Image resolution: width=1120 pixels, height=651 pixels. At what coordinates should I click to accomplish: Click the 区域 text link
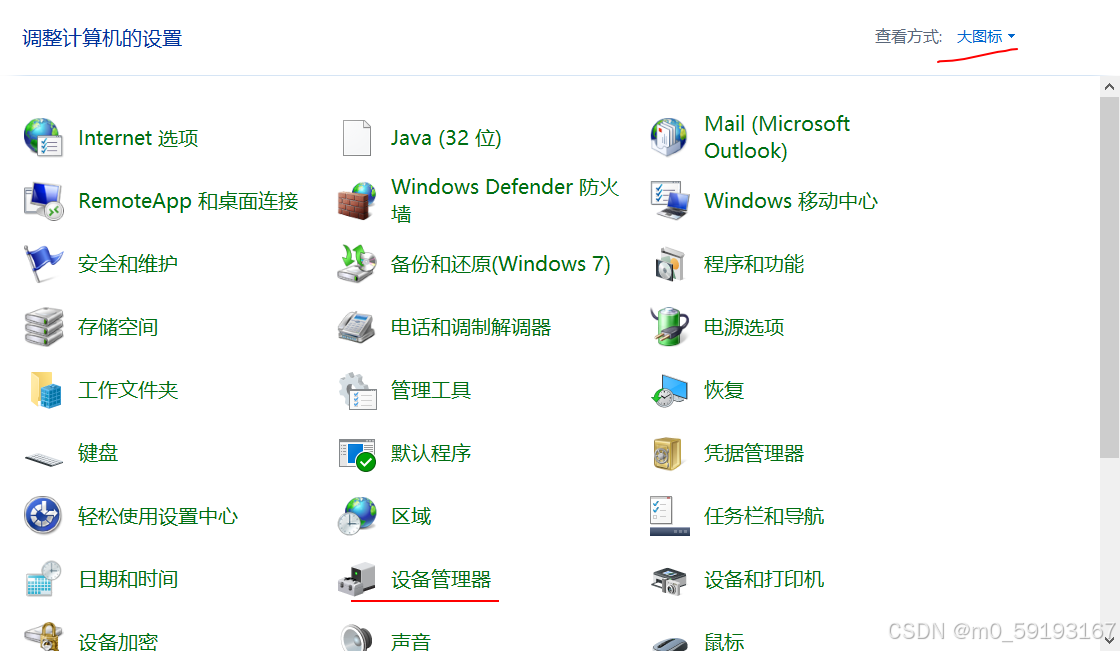click(x=411, y=516)
